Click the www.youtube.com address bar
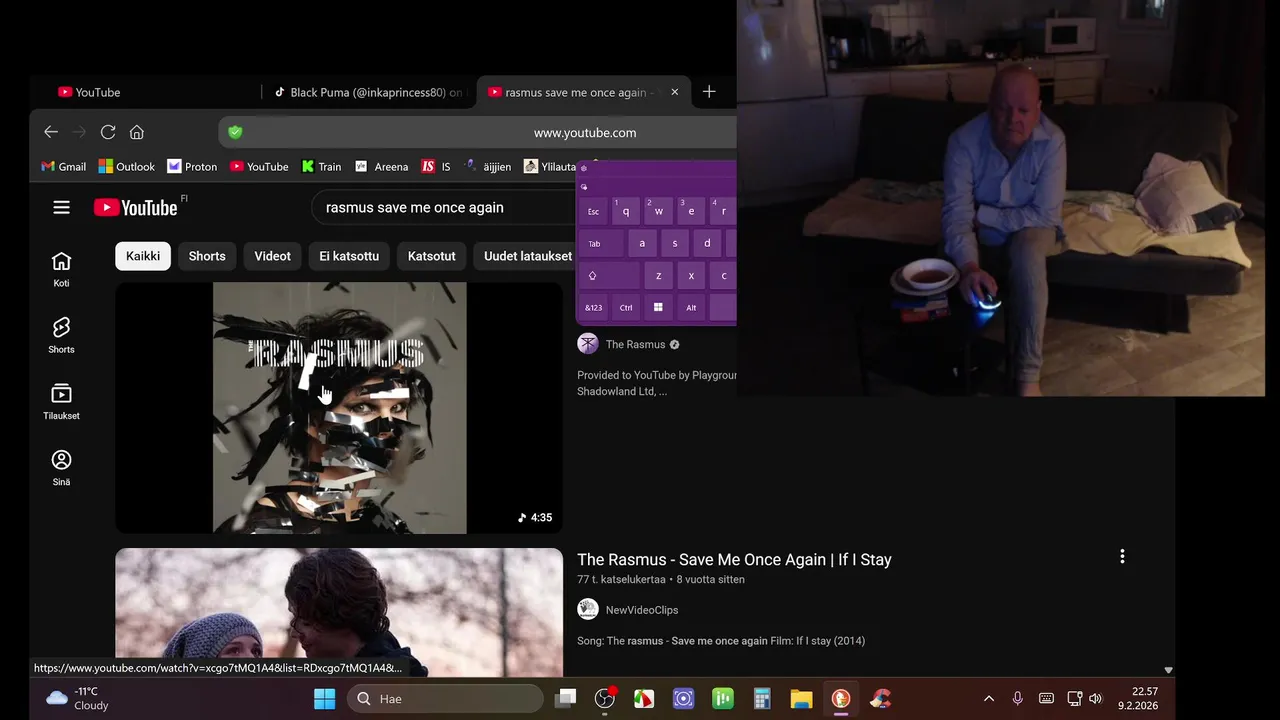The image size is (1280, 720). click(585, 132)
